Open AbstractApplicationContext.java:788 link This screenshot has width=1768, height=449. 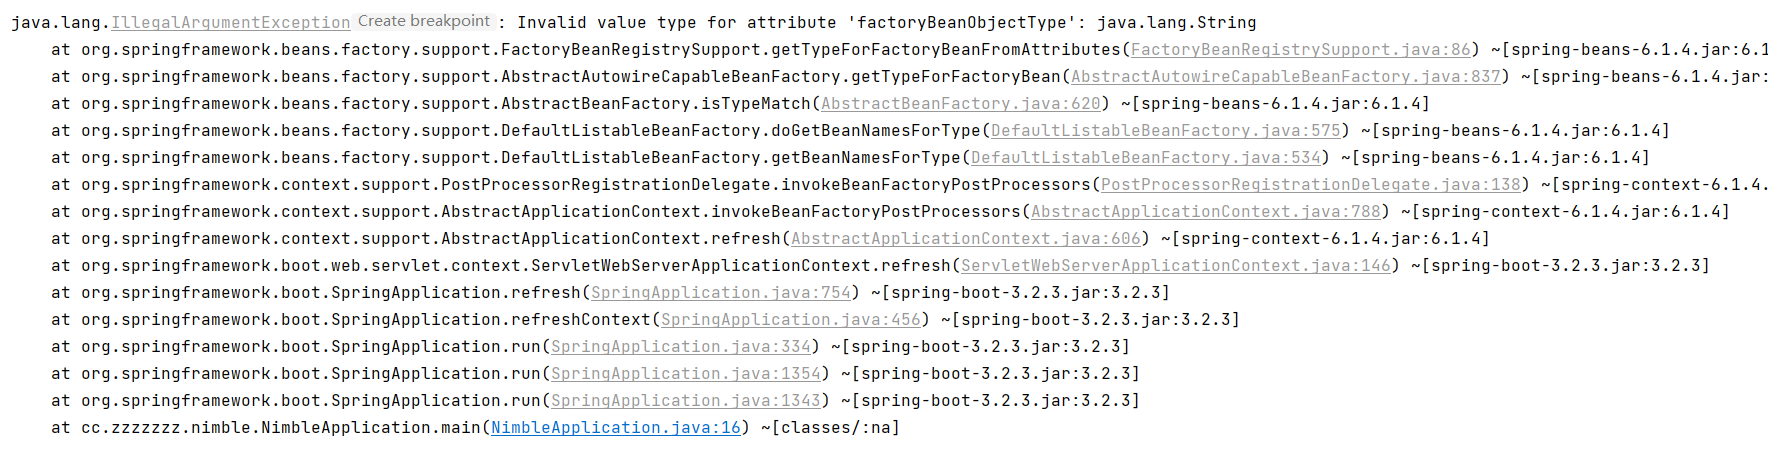(1205, 211)
